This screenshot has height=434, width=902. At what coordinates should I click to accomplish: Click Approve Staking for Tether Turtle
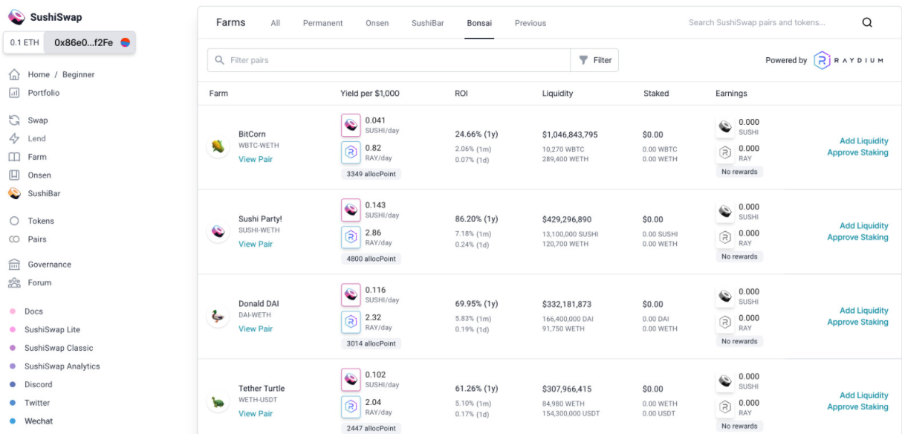[x=858, y=406]
